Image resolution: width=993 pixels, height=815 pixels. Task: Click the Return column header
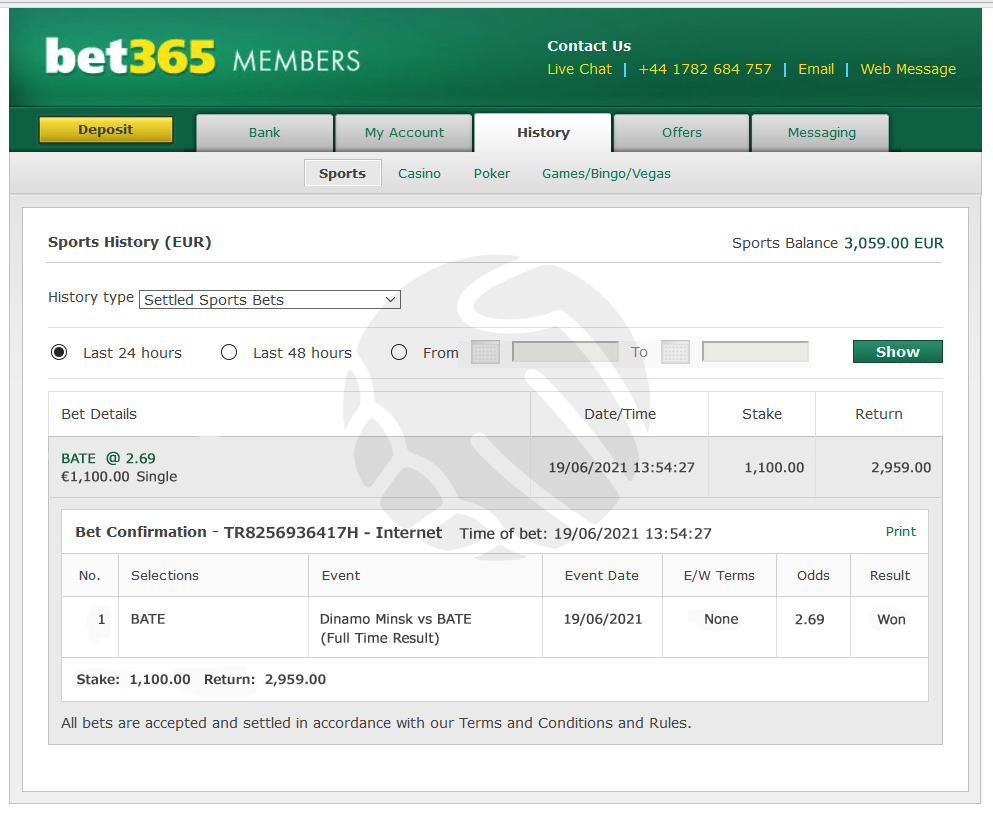click(x=878, y=414)
